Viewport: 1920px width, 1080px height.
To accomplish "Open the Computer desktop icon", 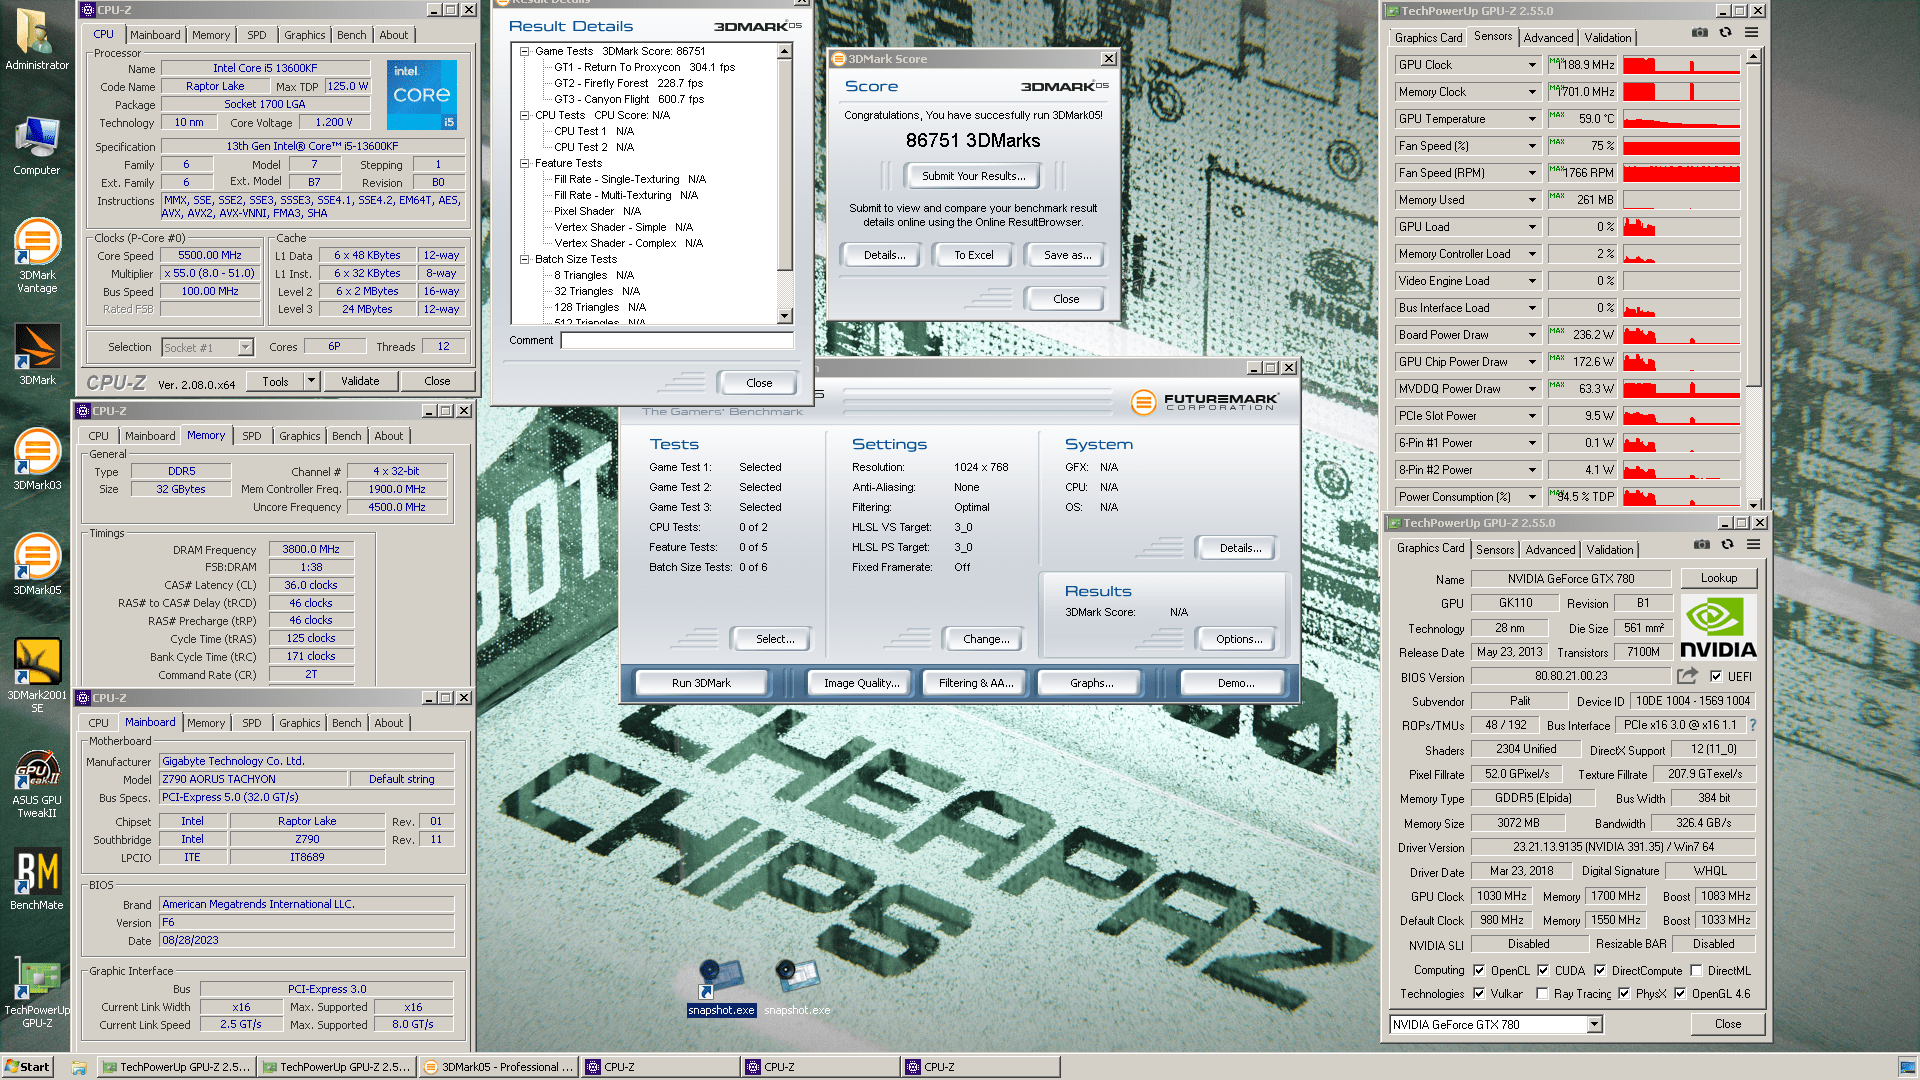I will [x=37, y=146].
